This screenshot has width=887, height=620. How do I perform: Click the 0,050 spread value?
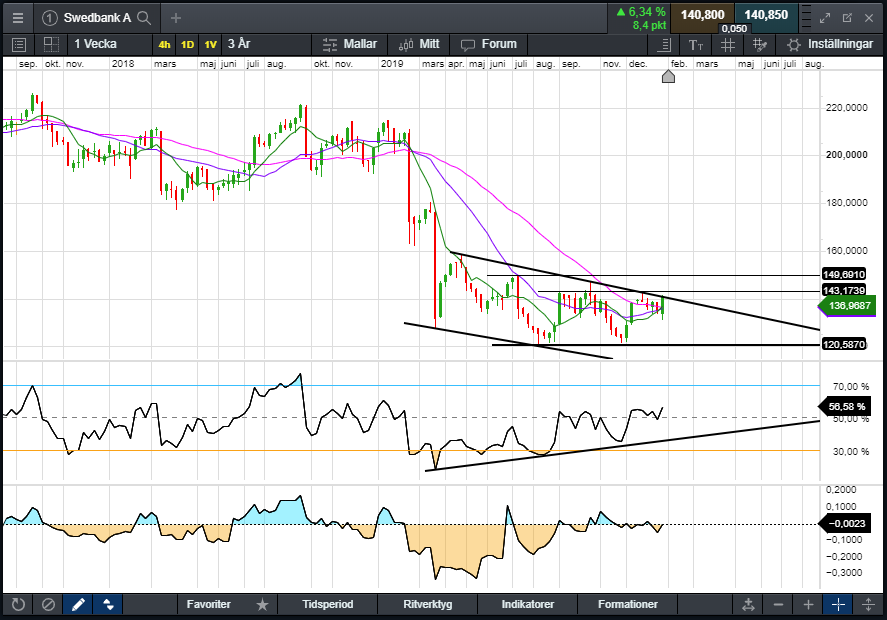click(x=734, y=28)
